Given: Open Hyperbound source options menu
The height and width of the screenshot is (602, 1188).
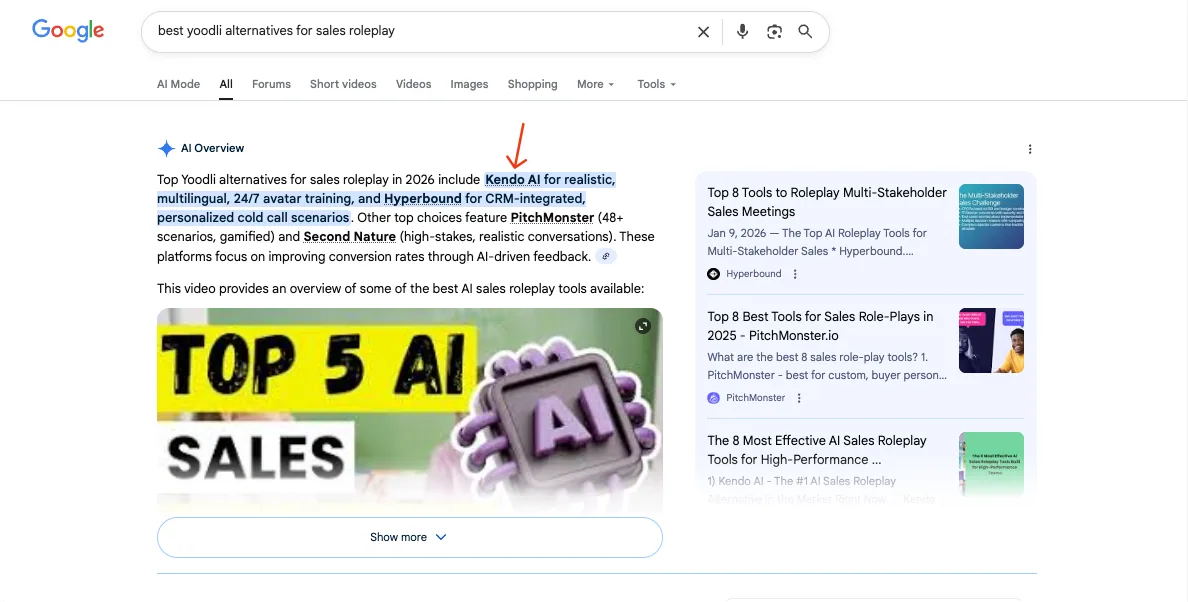Looking at the screenshot, I should (x=795, y=274).
